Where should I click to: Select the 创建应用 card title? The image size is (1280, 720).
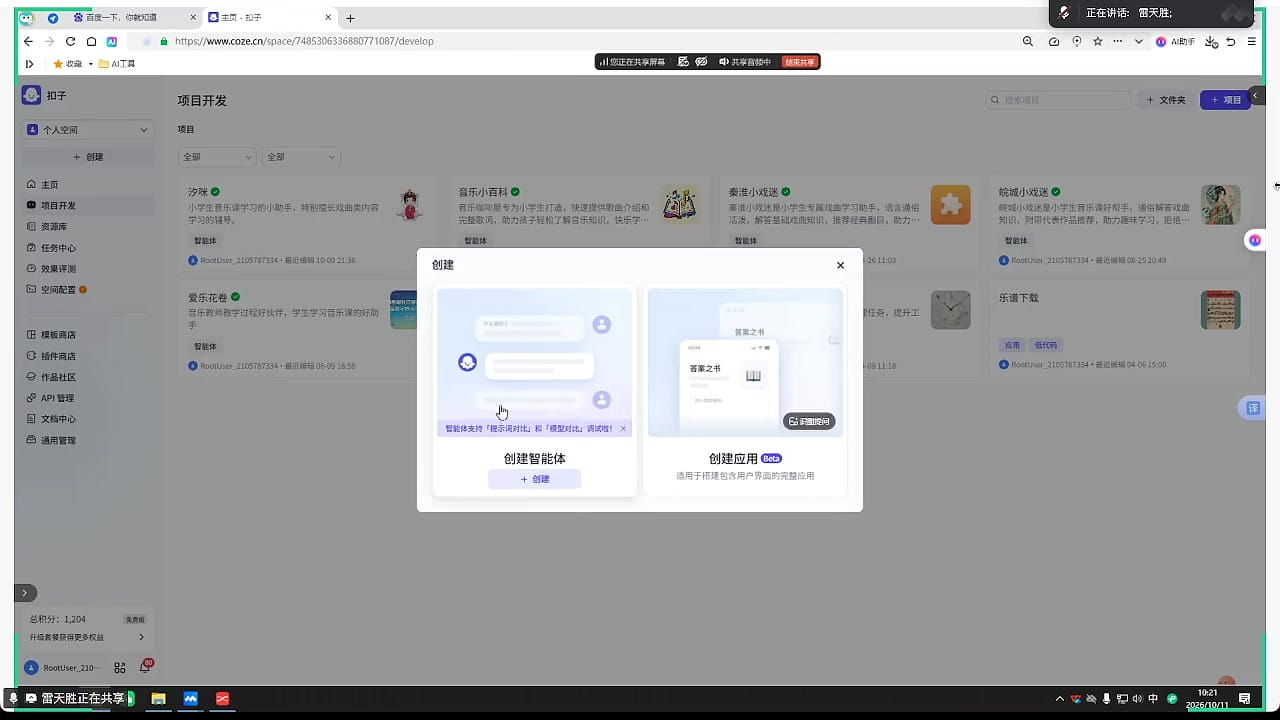pyautogui.click(x=733, y=459)
